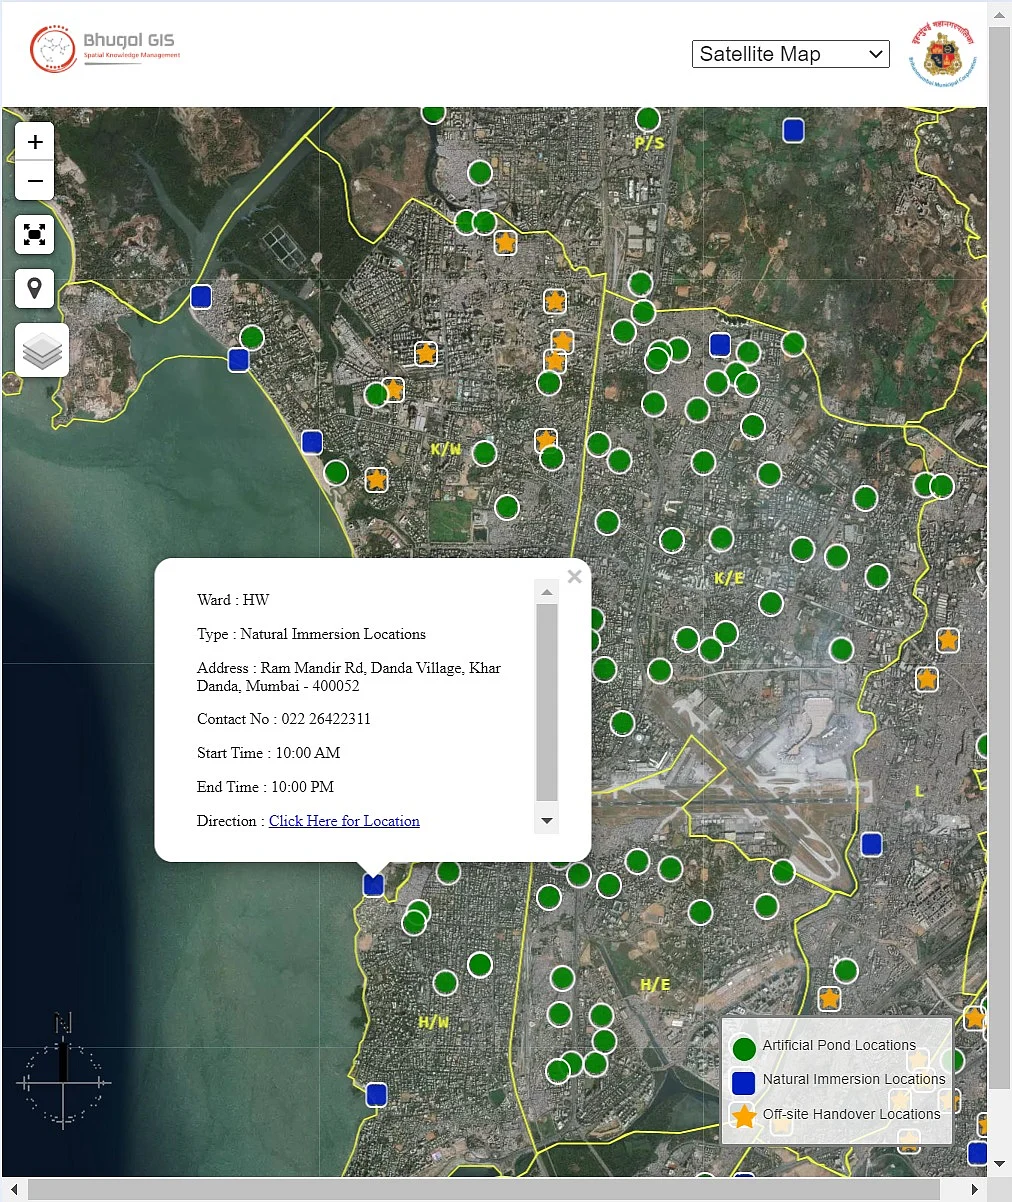Click the horizontal scrollbar left arrow
Image resolution: width=1012 pixels, height=1202 pixels.
pyautogui.click(x=14, y=1189)
